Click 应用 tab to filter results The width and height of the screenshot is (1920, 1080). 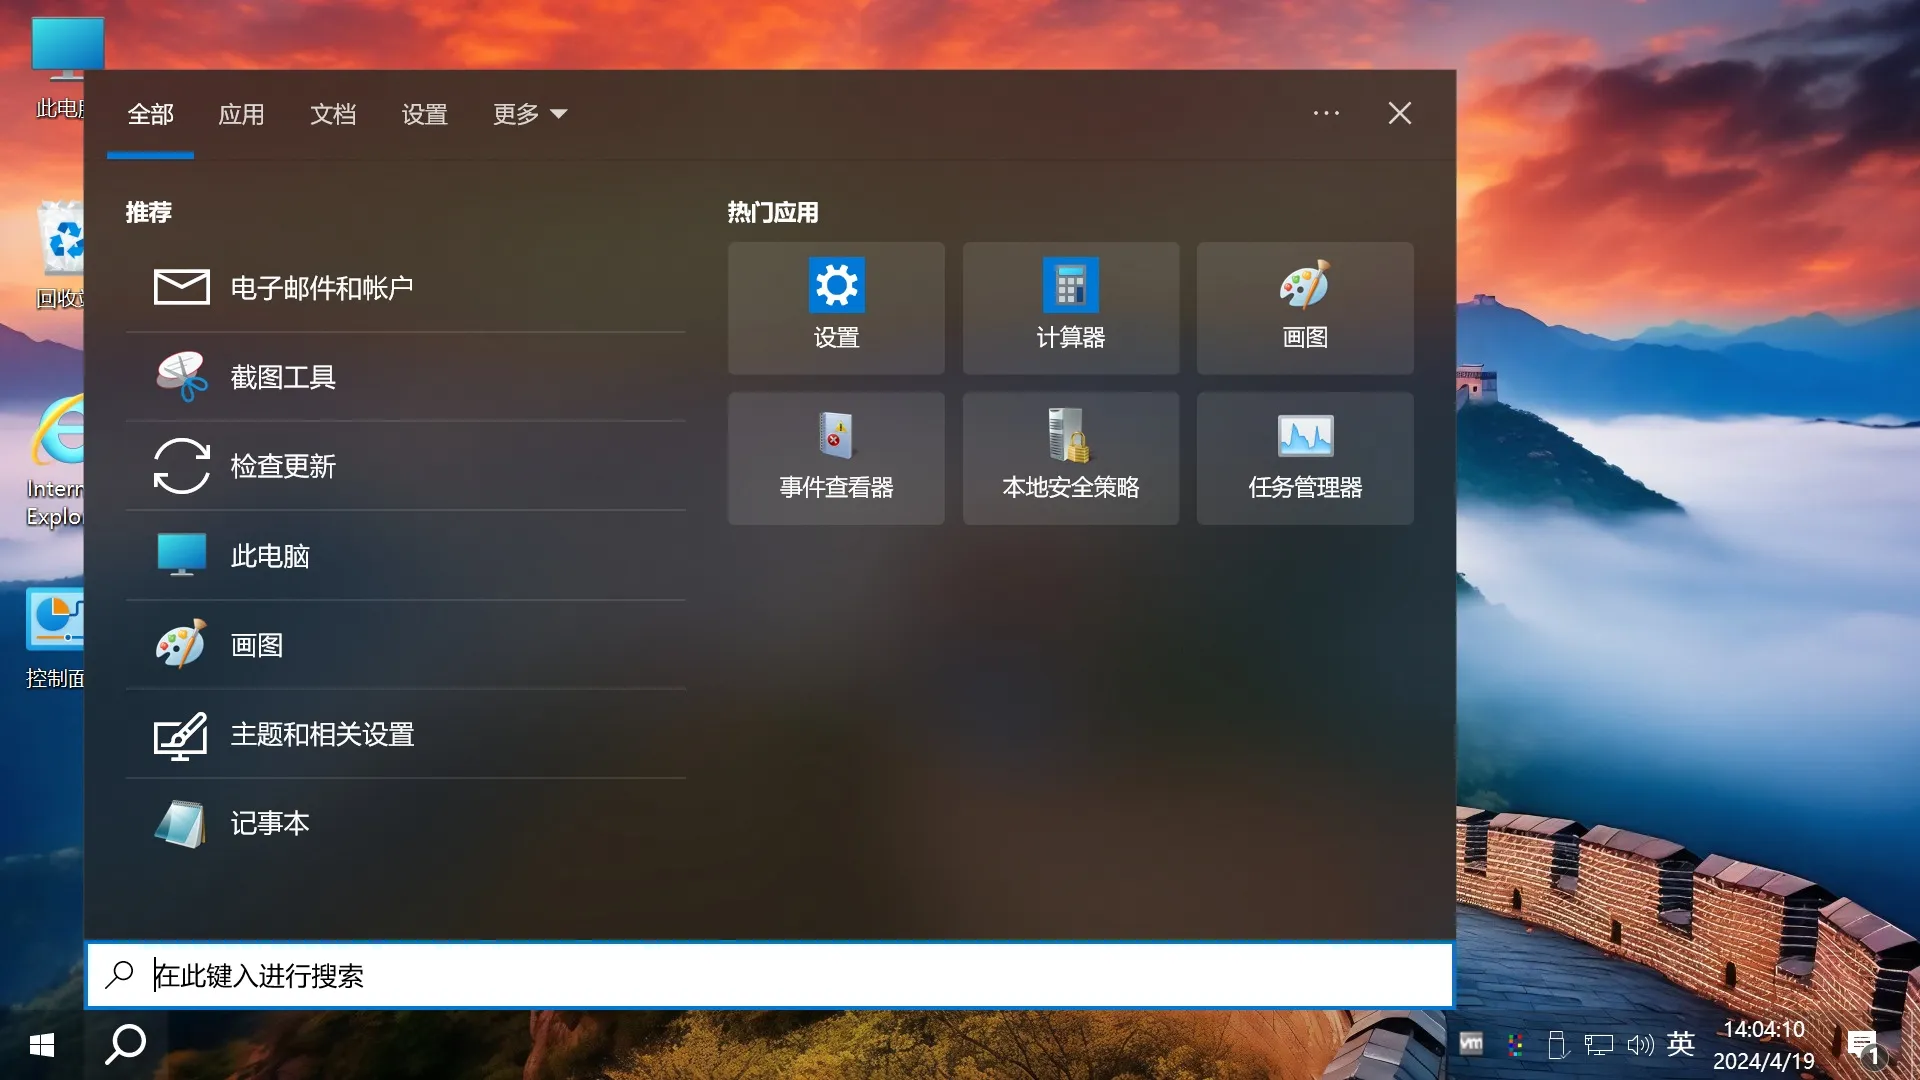(241, 113)
